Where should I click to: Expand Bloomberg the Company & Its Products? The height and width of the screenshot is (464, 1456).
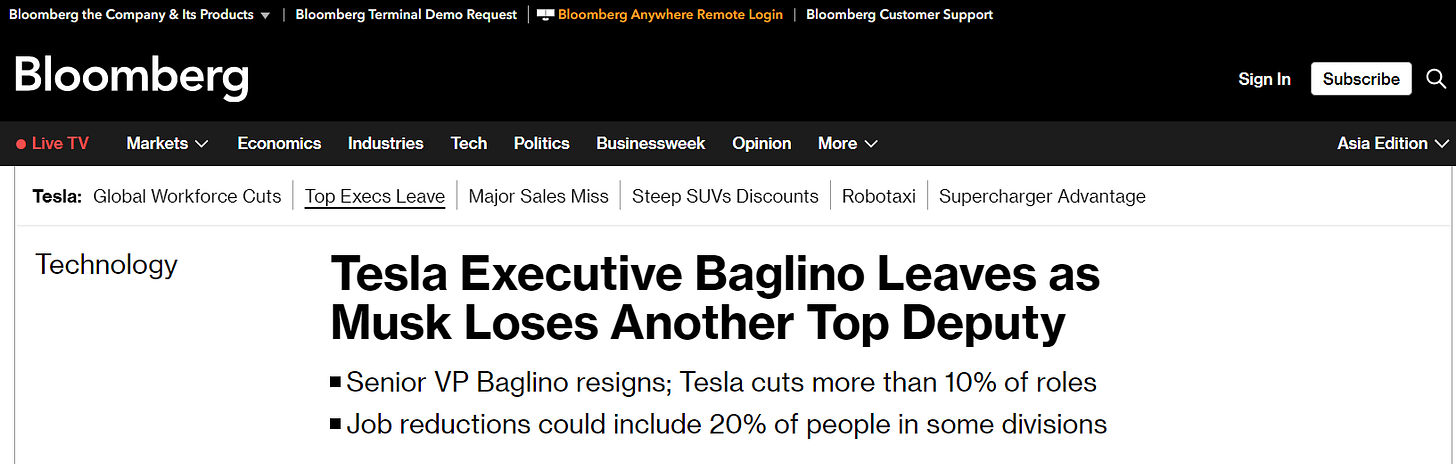(139, 15)
